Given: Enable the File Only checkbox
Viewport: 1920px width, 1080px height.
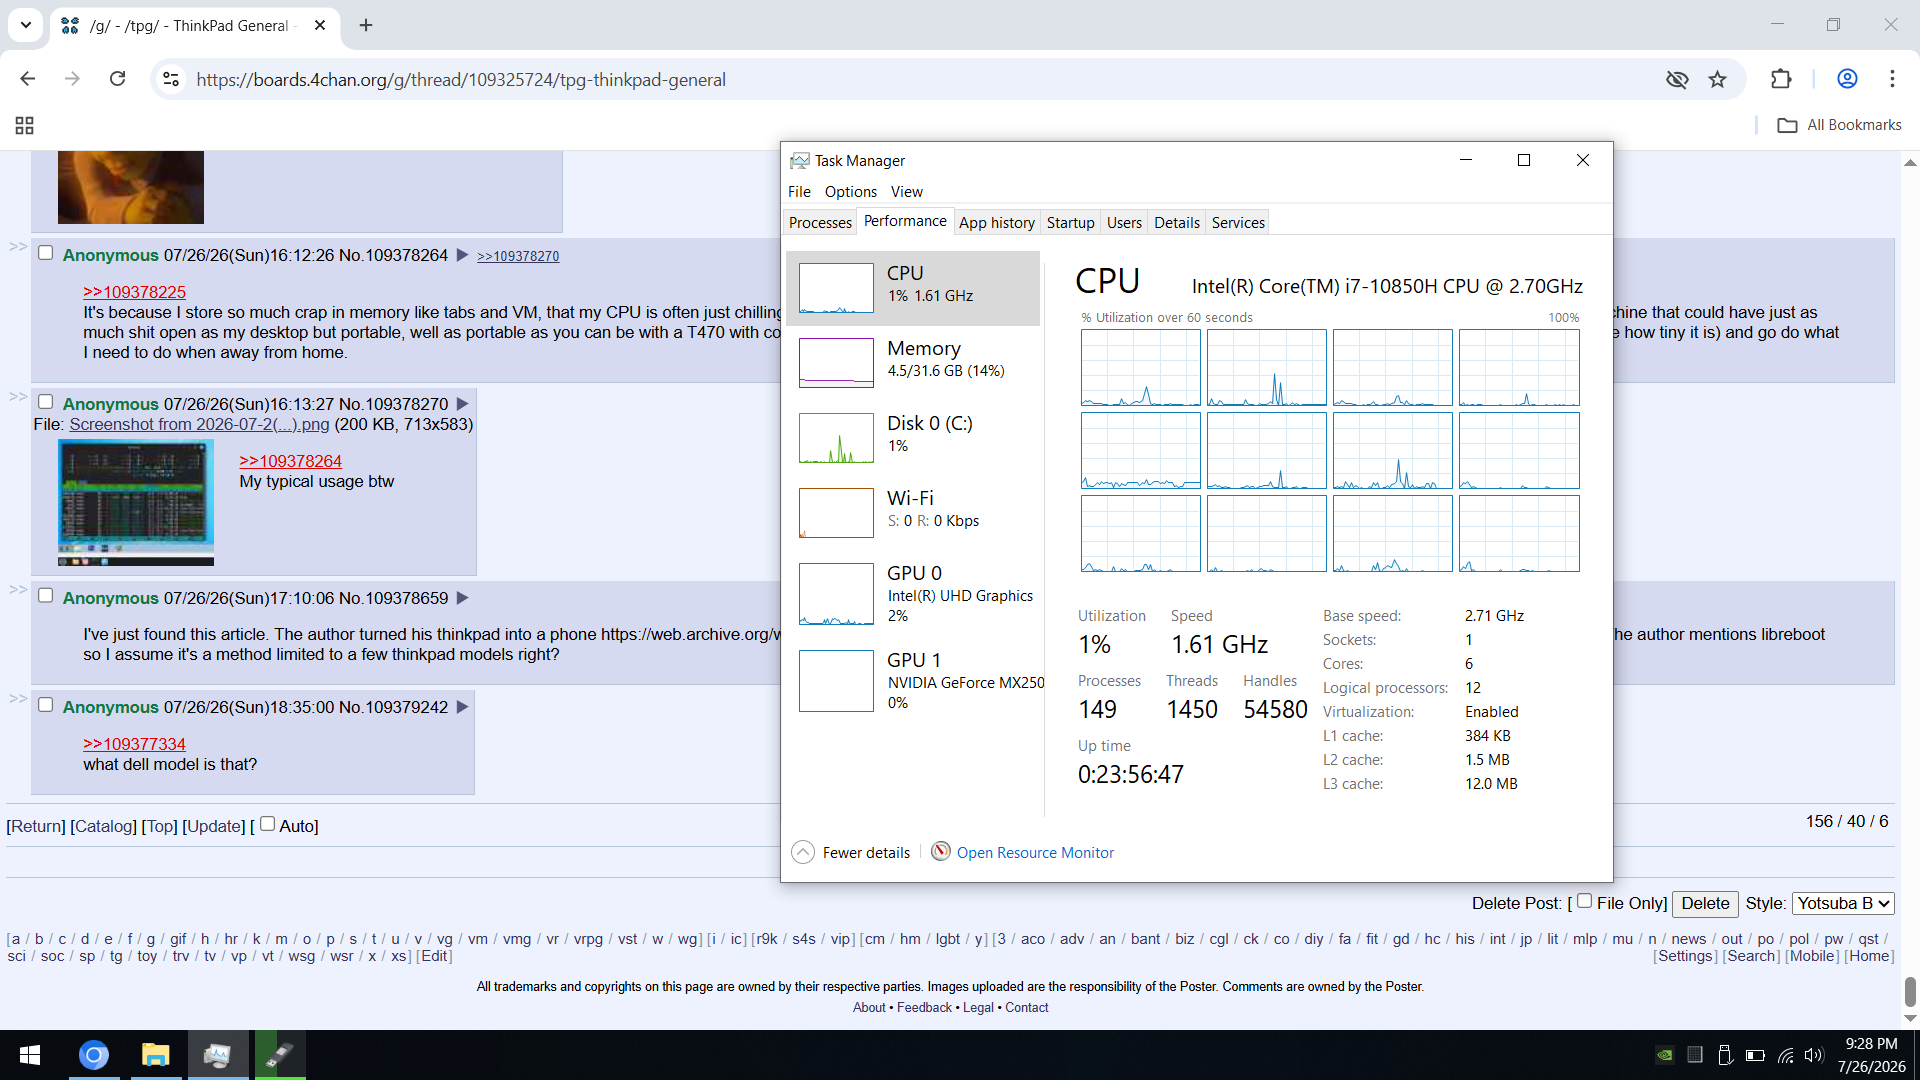Looking at the screenshot, I should pyautogui.click(x=1584, y=901).
